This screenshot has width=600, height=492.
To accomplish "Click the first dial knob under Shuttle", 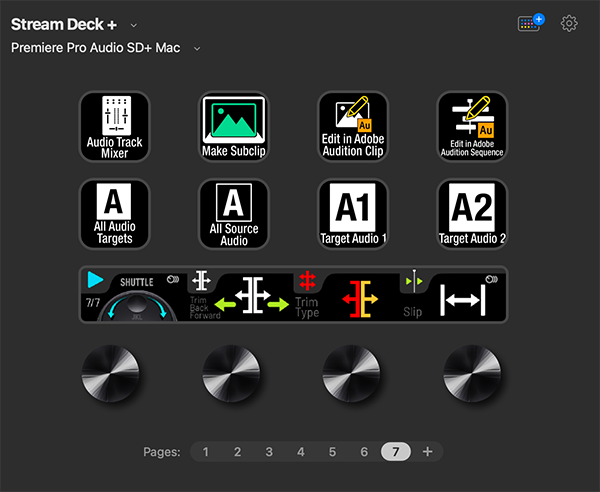I will (111, 373).
